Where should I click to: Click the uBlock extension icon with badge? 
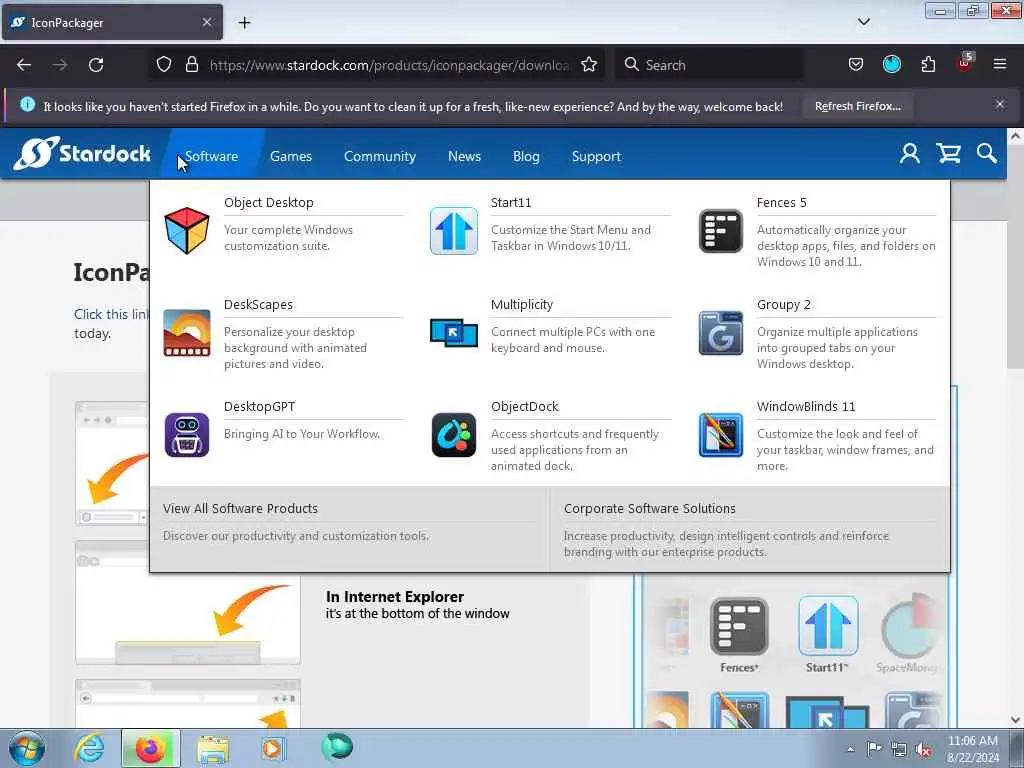(x=965, y=63)
